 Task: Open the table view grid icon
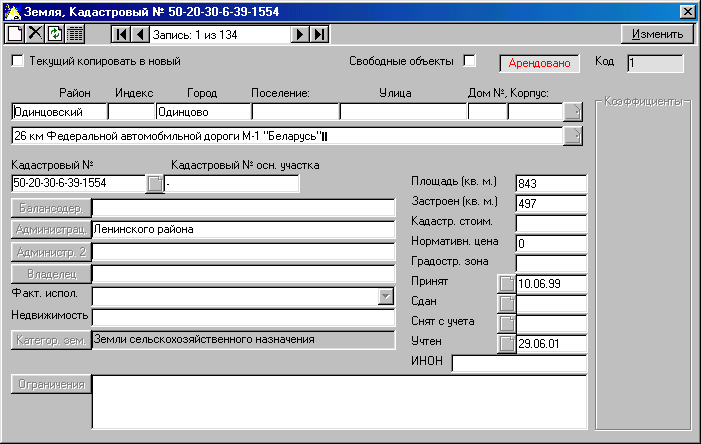pyautogui.click(x=75, y=34)
